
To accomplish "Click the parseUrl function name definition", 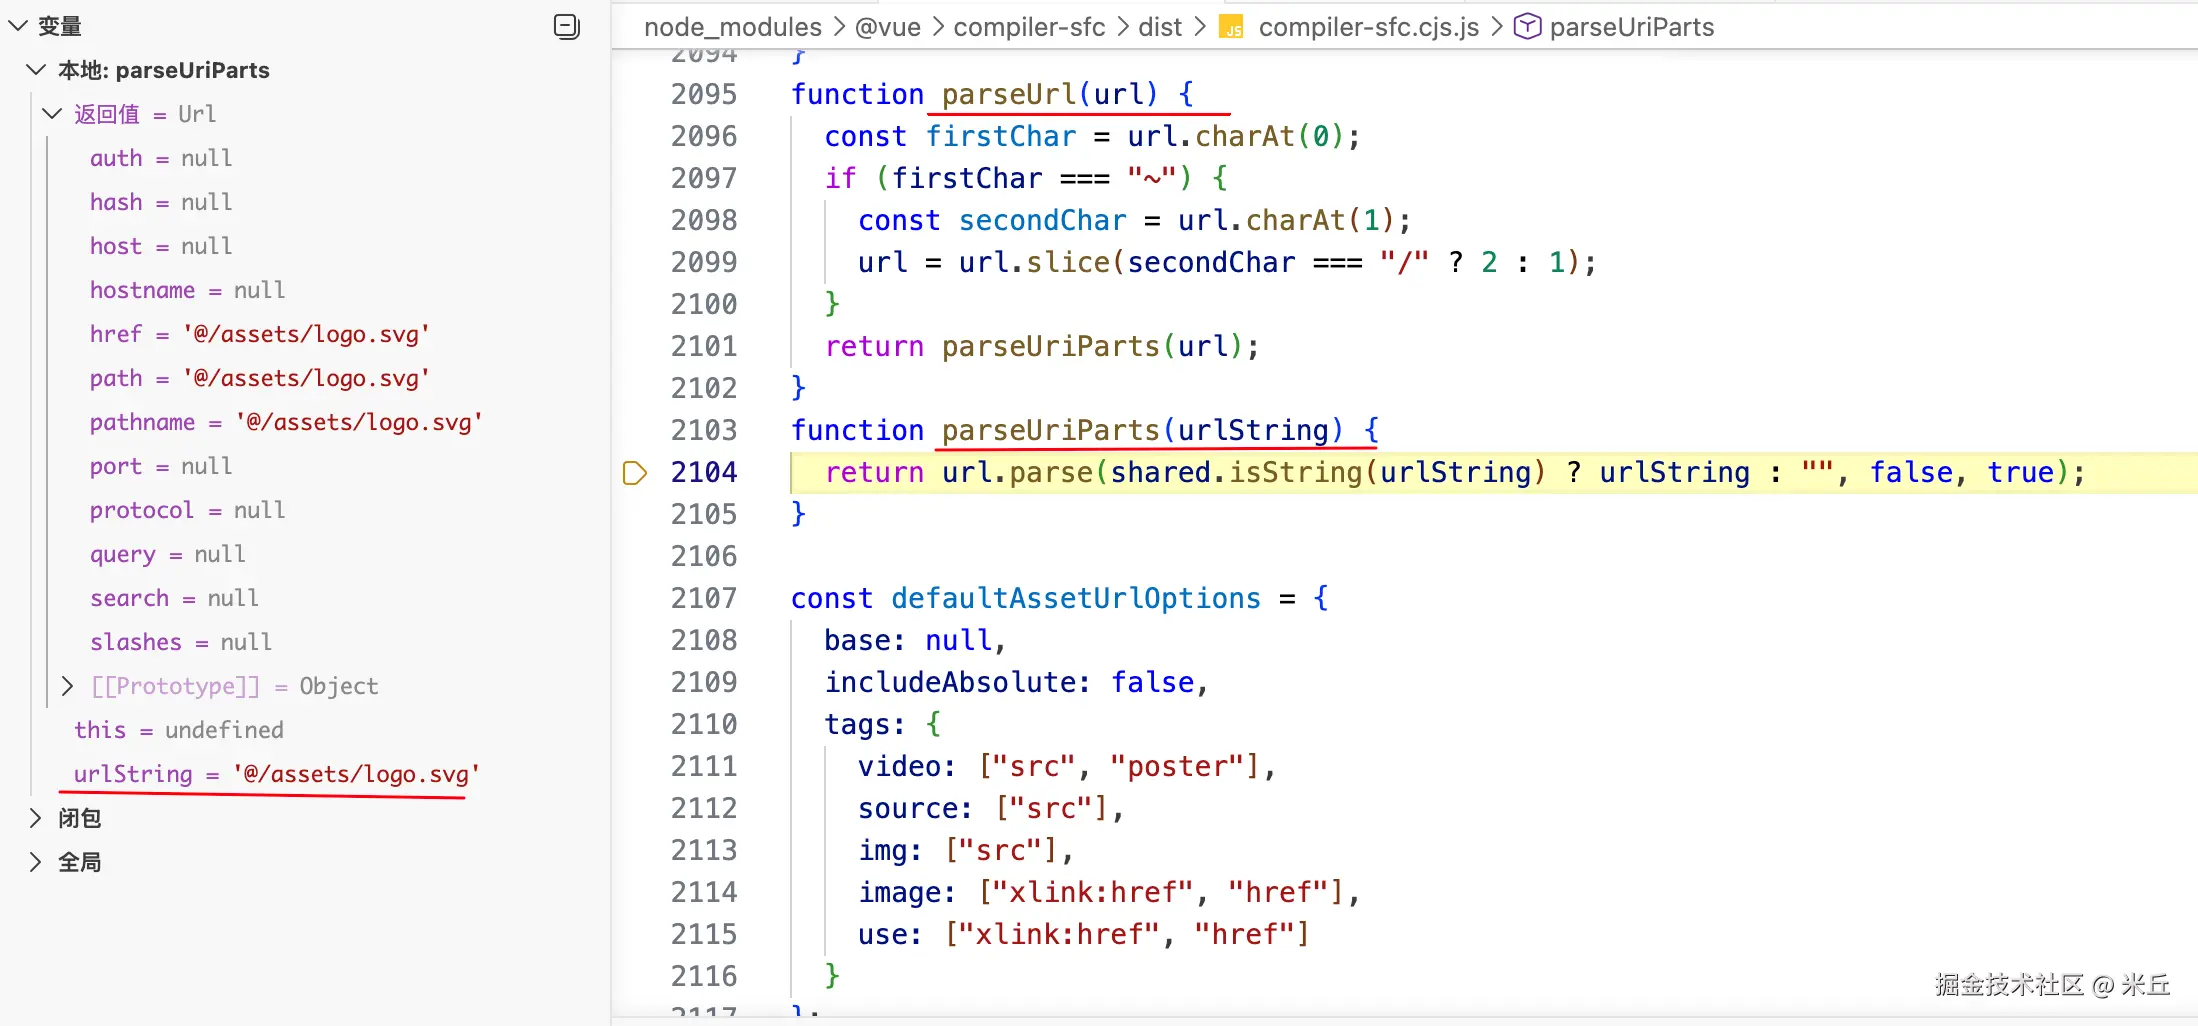I will (1009, 94).
